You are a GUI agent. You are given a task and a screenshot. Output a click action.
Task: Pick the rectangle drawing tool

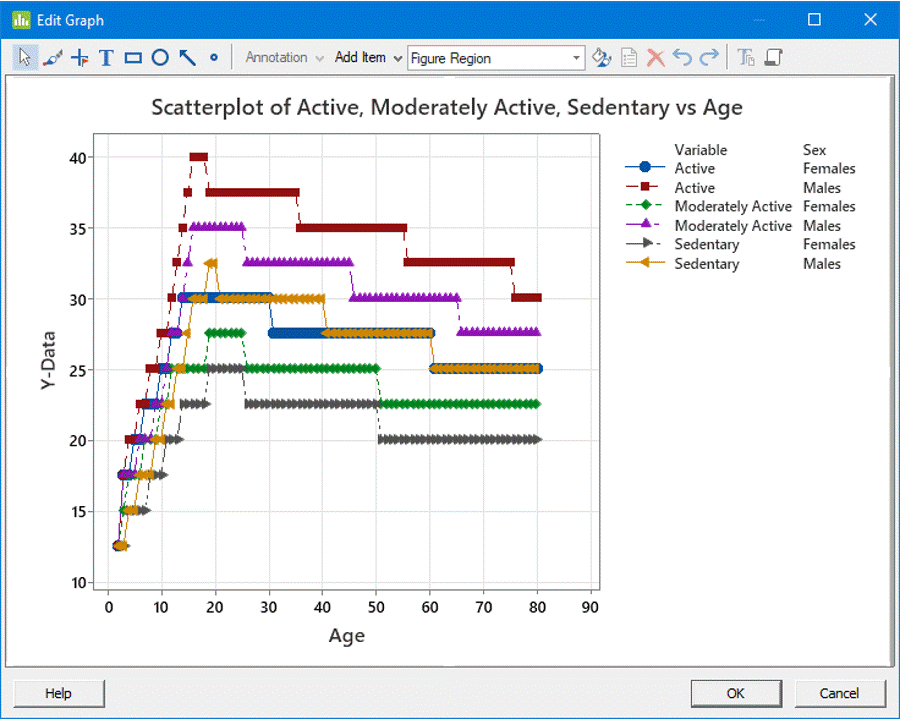(x=133, y=58)
